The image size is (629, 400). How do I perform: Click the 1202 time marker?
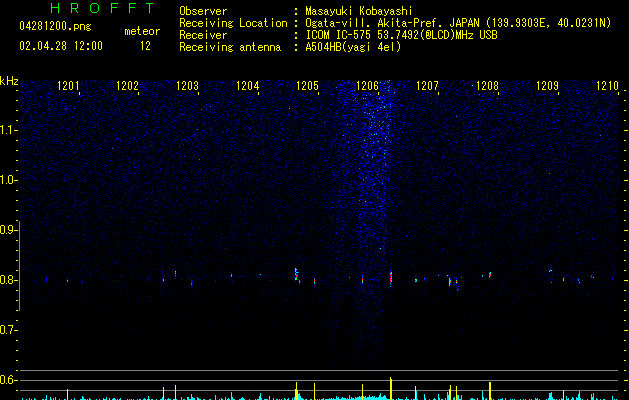[x=127, y=86]
